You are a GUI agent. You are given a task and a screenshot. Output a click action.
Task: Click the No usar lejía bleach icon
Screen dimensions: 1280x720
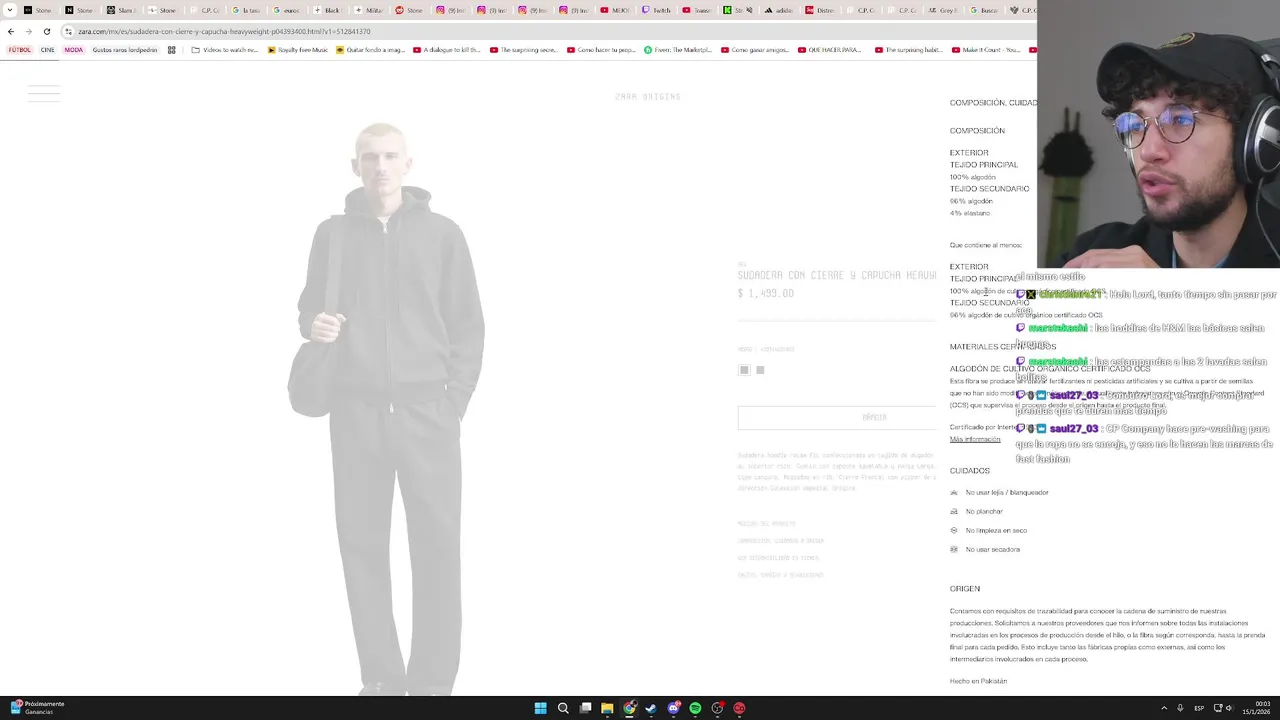(954, 493)
